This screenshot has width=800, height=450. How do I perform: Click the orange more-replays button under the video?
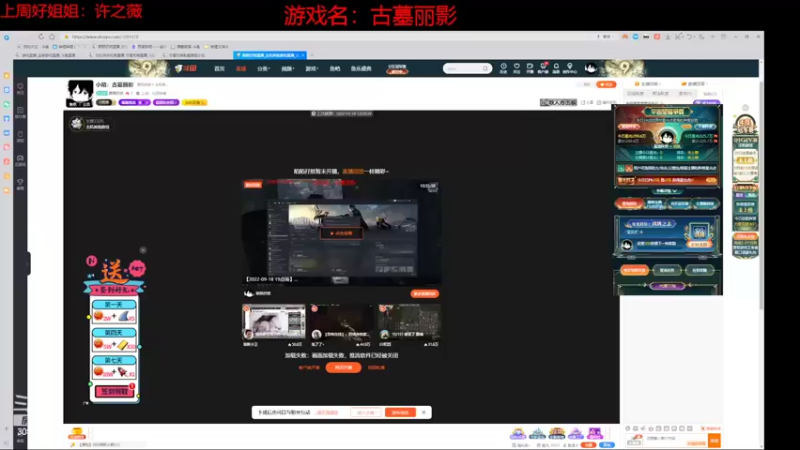[x=424, y=293]
